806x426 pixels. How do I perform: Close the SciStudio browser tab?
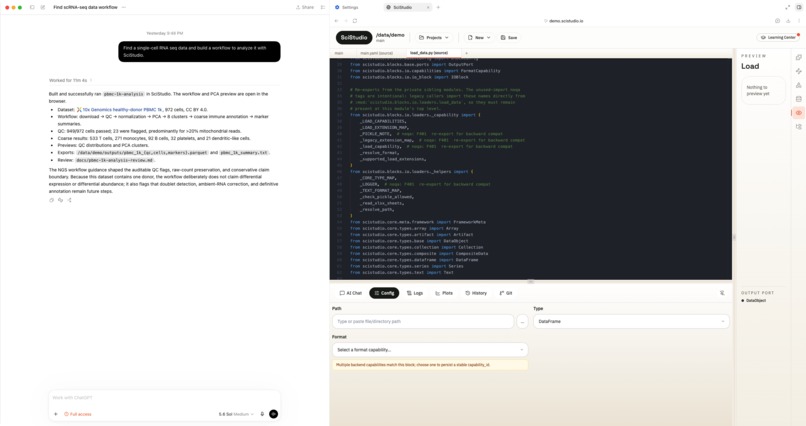point(428,7)
